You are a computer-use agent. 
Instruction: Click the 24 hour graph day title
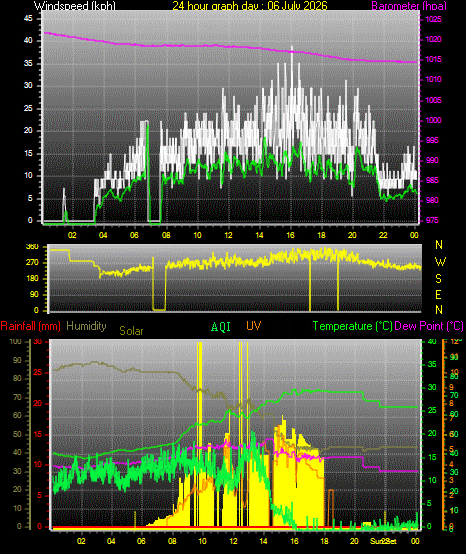pos(250,6)
